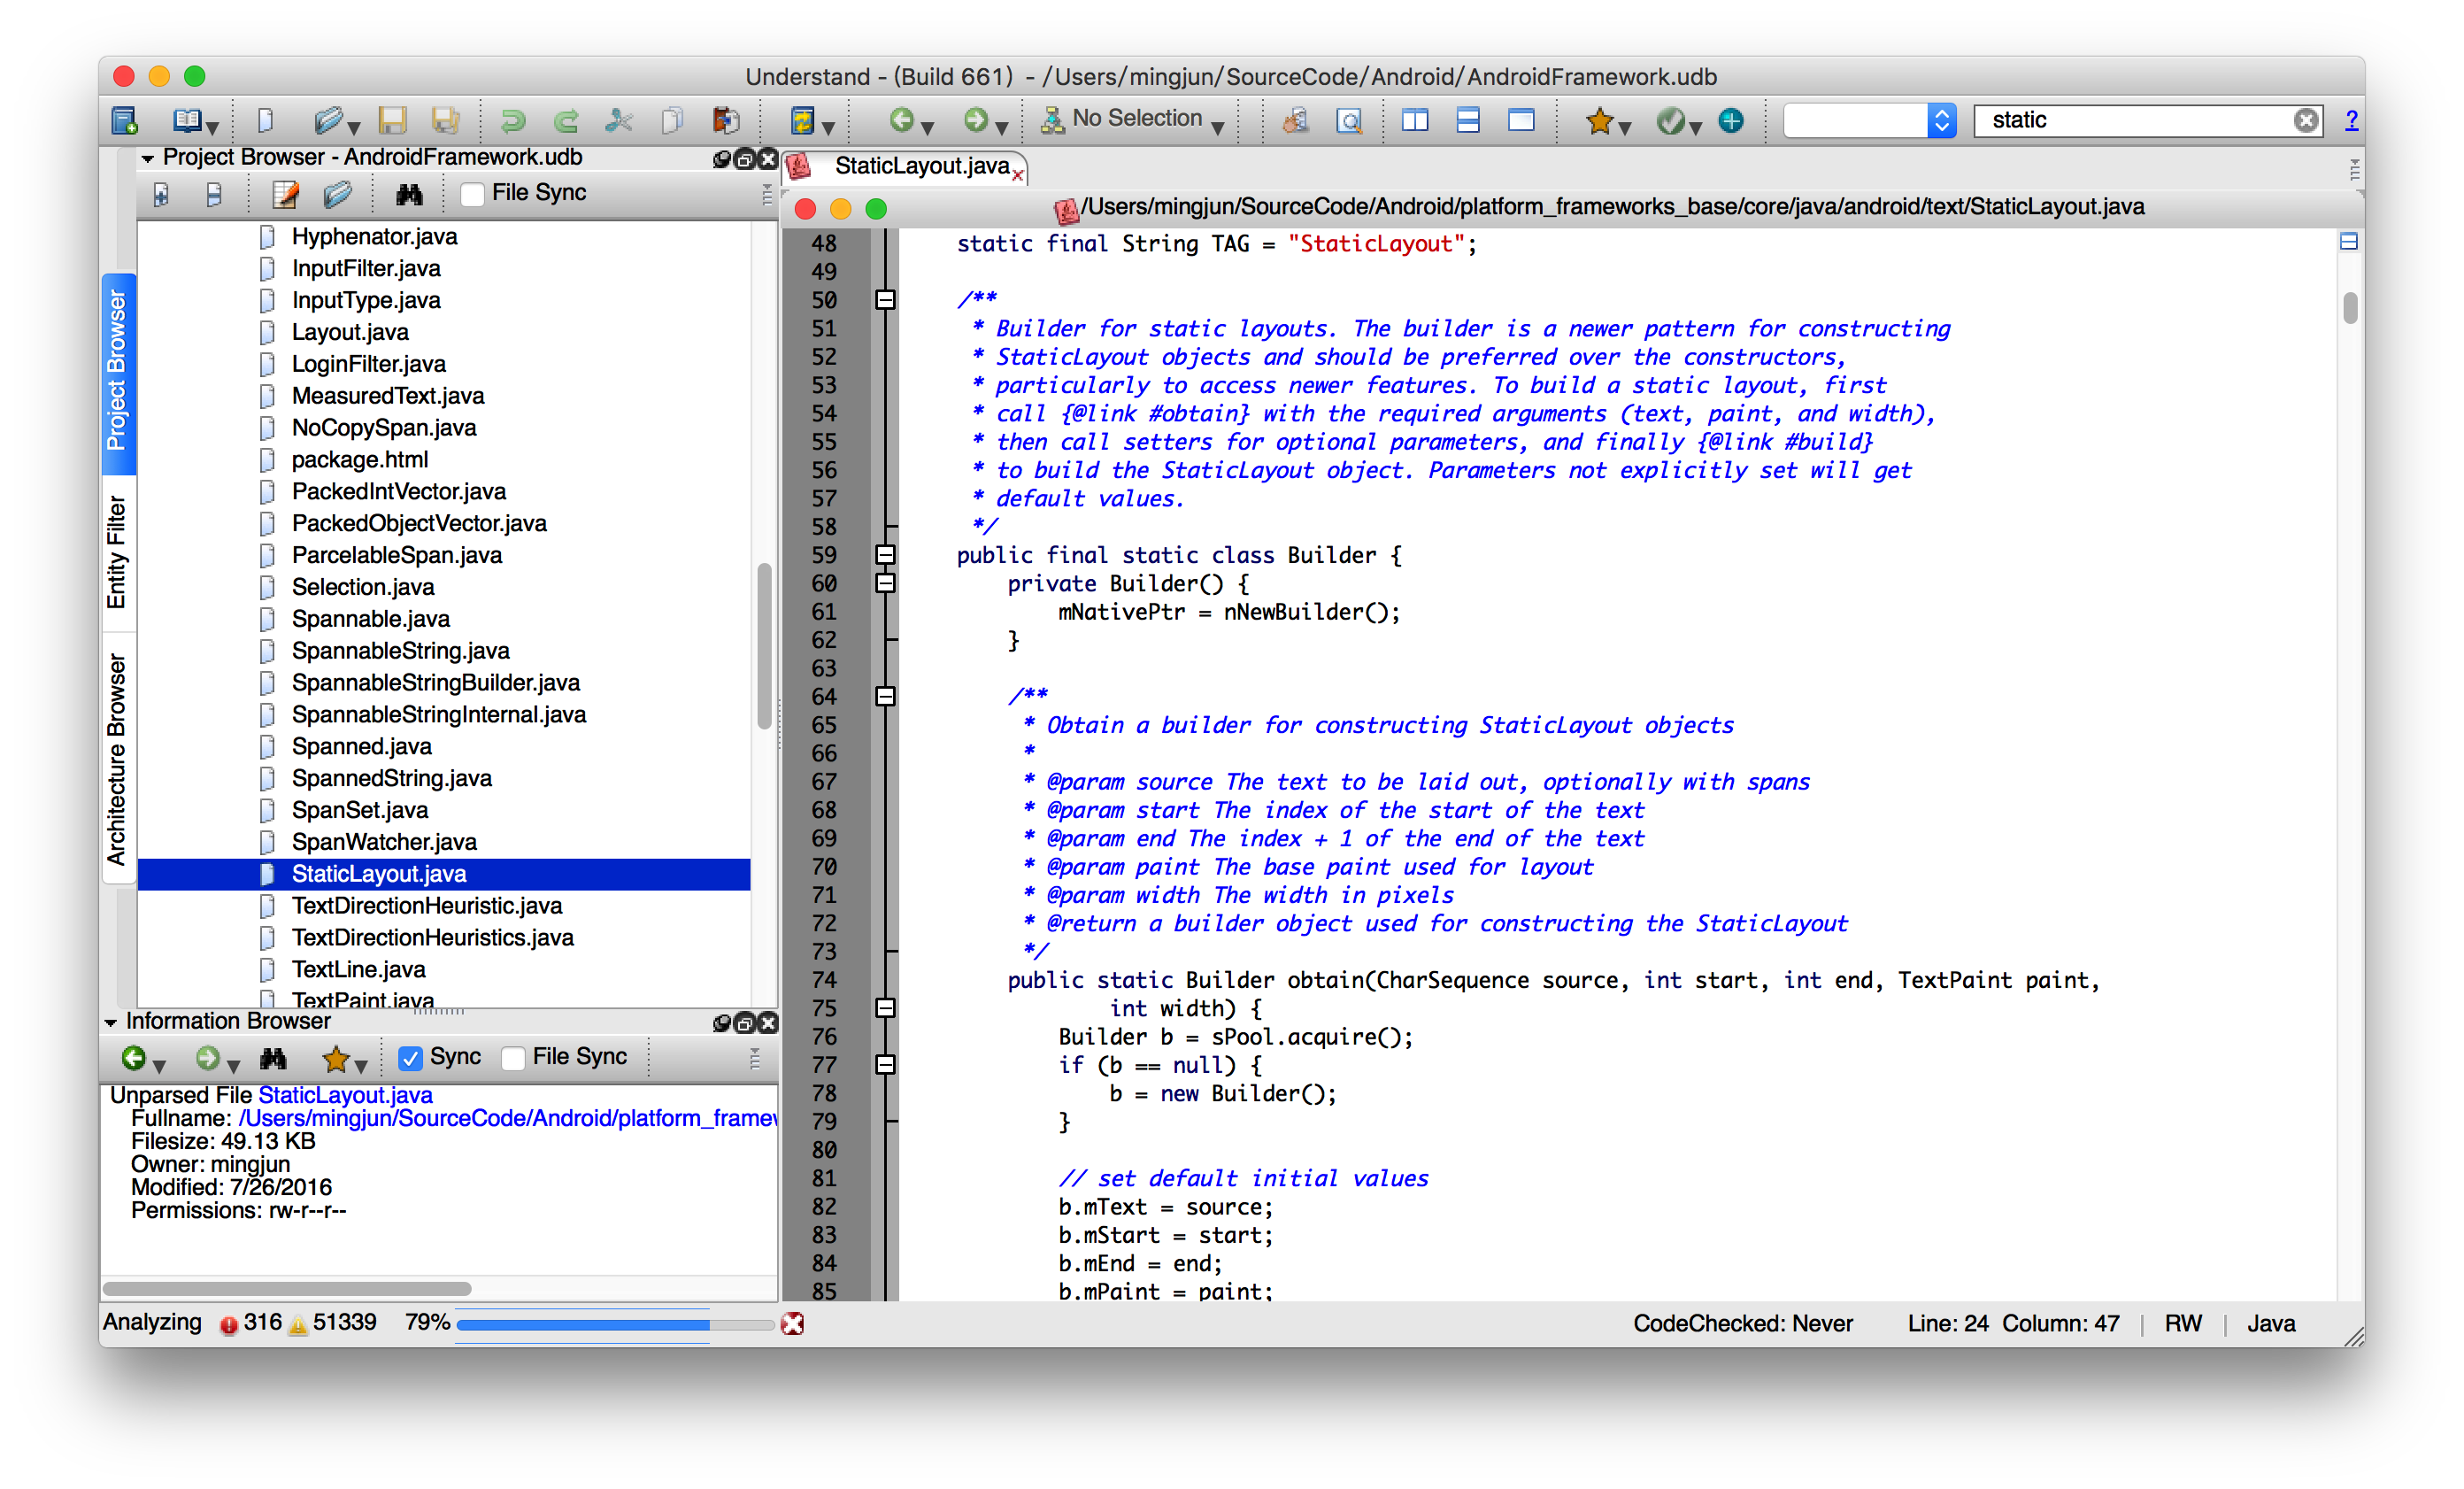
Task: Click the Save file toolbar icon
Action: [x=392, y=121]
